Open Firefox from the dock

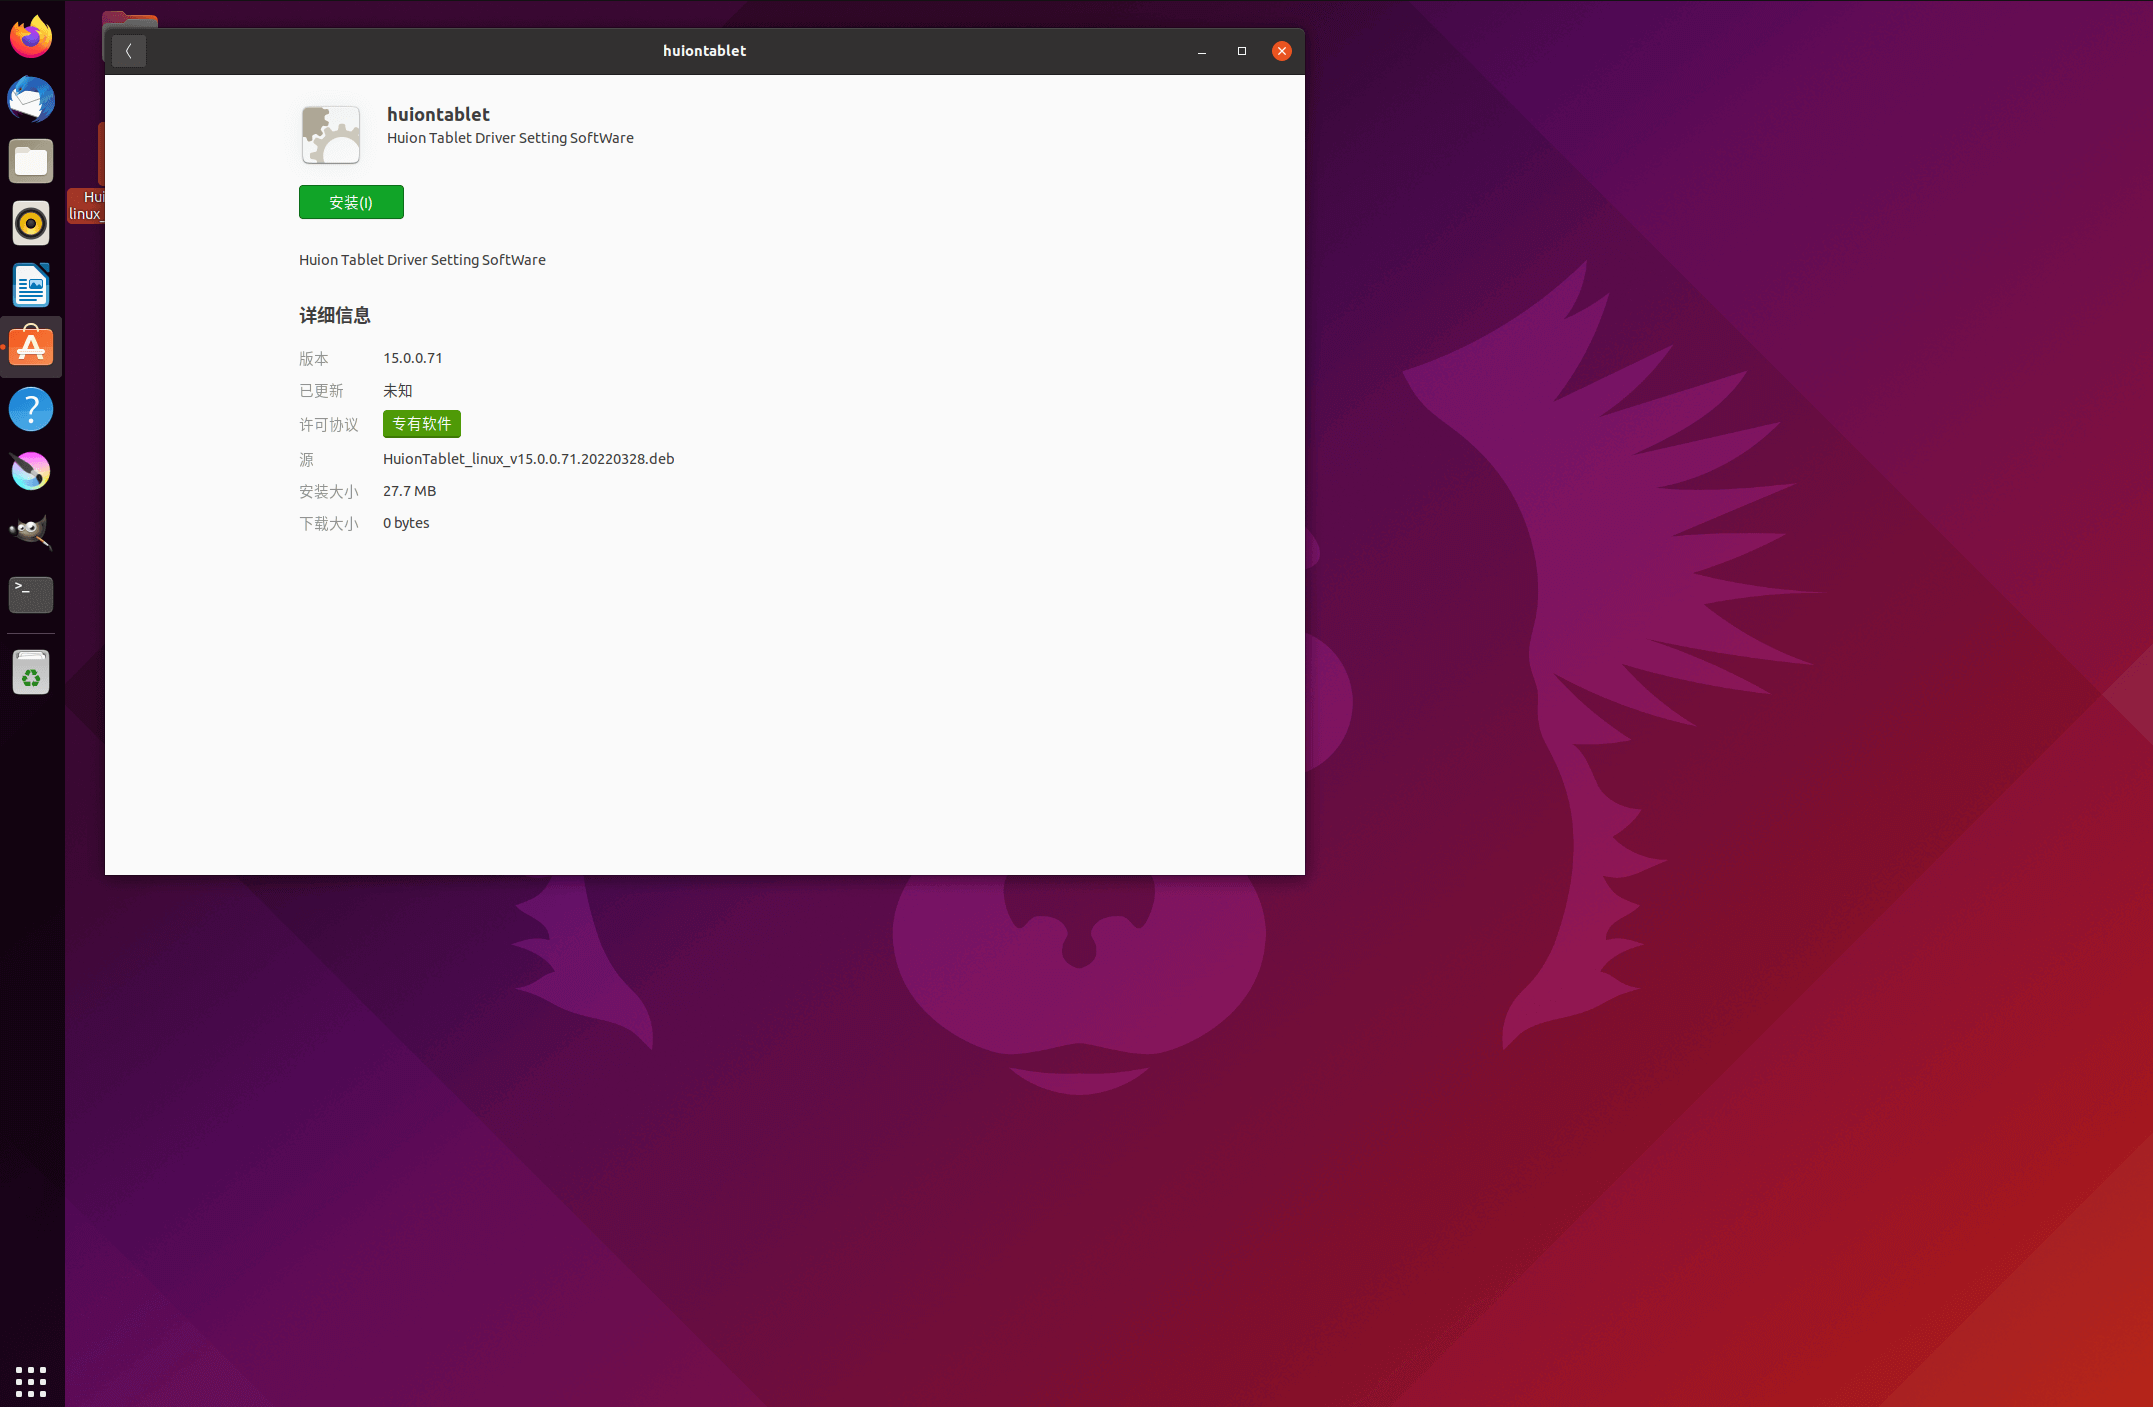31,37
